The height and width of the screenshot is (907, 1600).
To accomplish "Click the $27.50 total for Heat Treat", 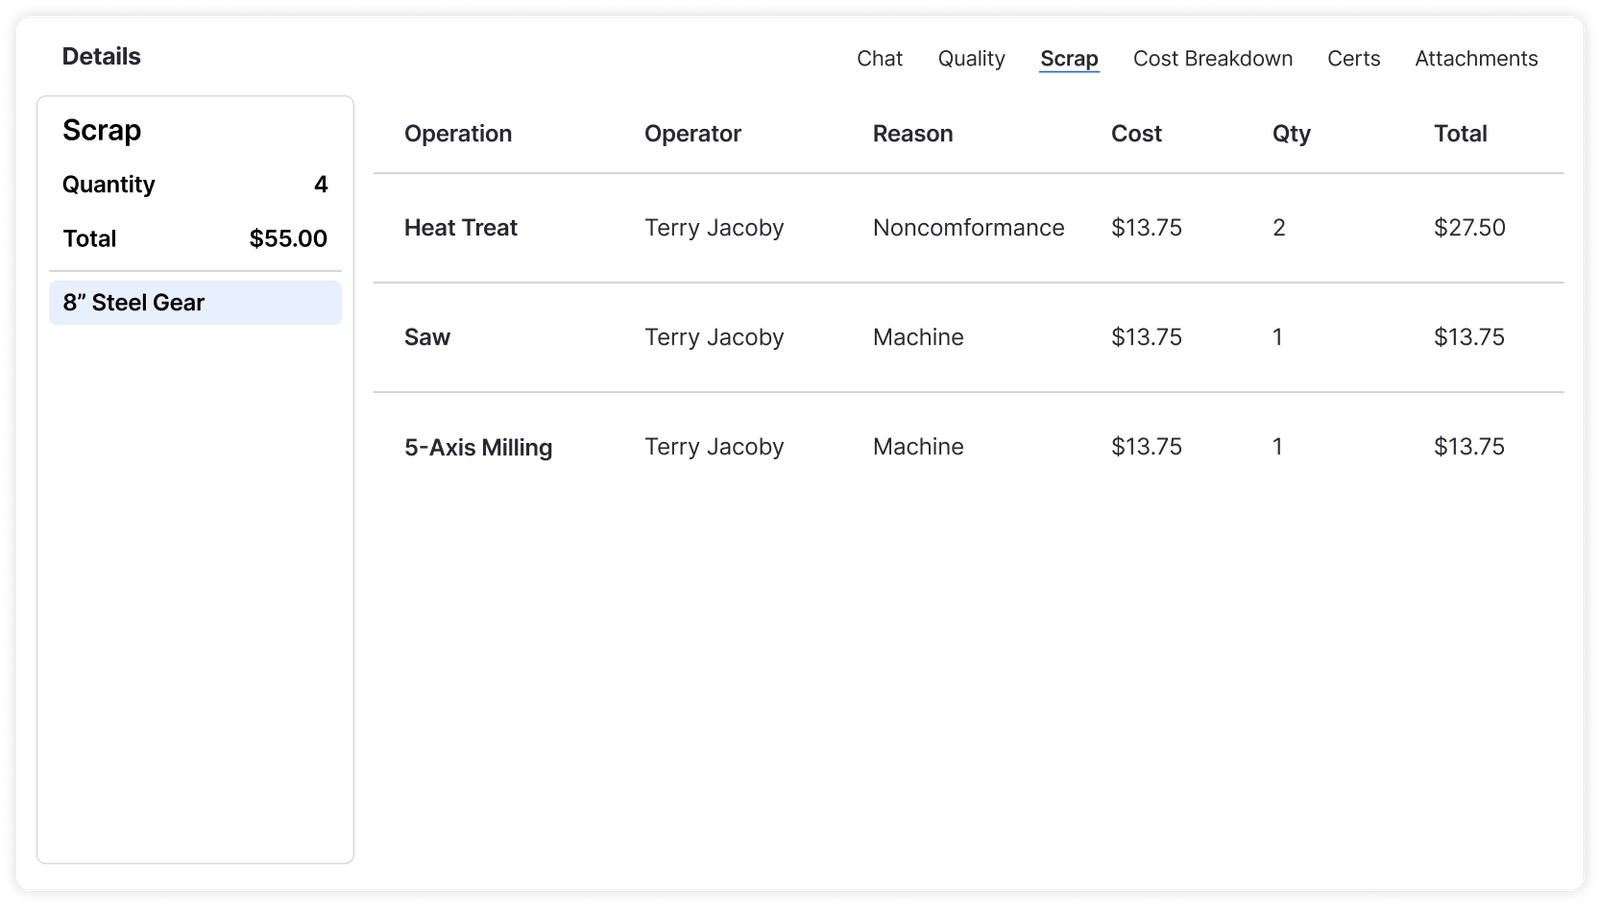I will coord(1470,227).
